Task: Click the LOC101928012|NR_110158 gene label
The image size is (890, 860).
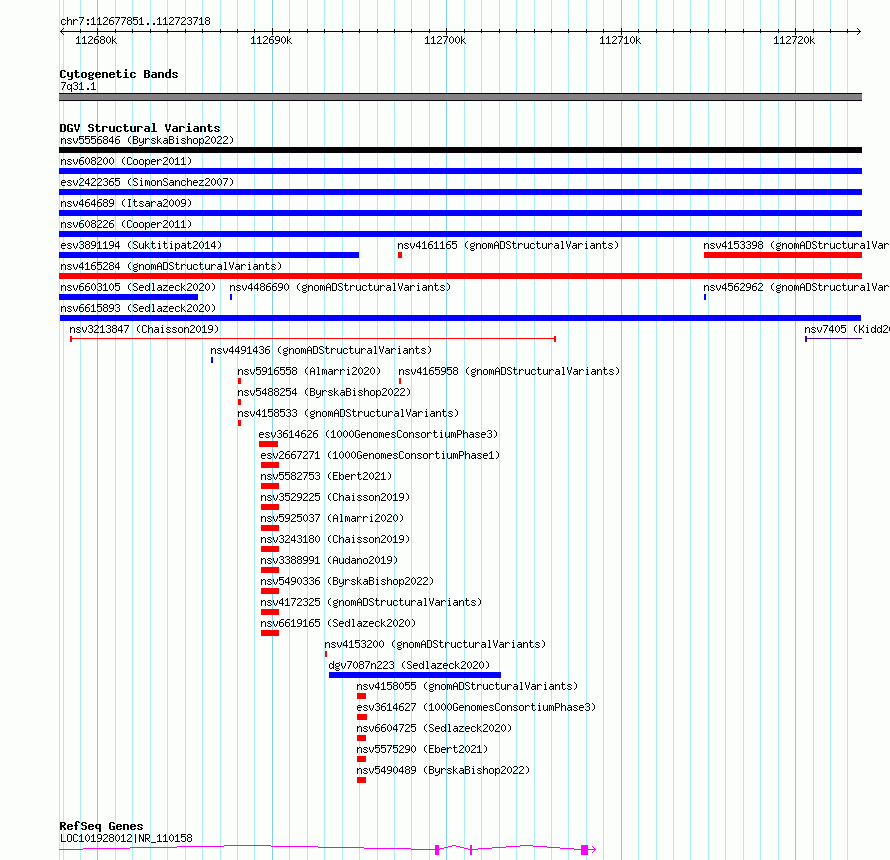Action: [x=126, y=838]
